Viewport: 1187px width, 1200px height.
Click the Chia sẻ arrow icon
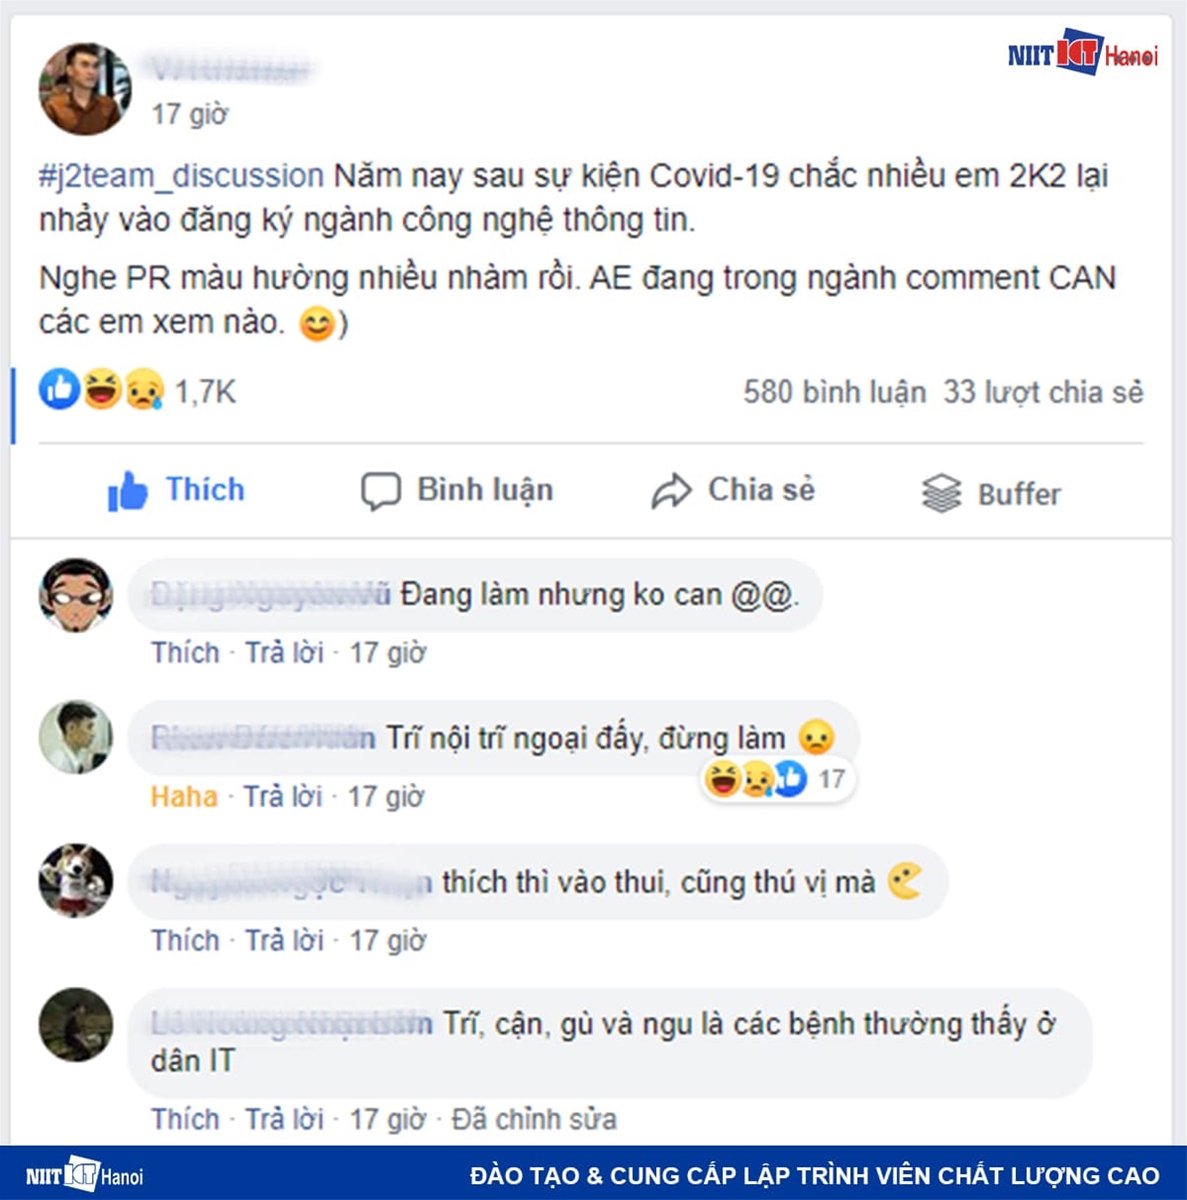(671, 491)
